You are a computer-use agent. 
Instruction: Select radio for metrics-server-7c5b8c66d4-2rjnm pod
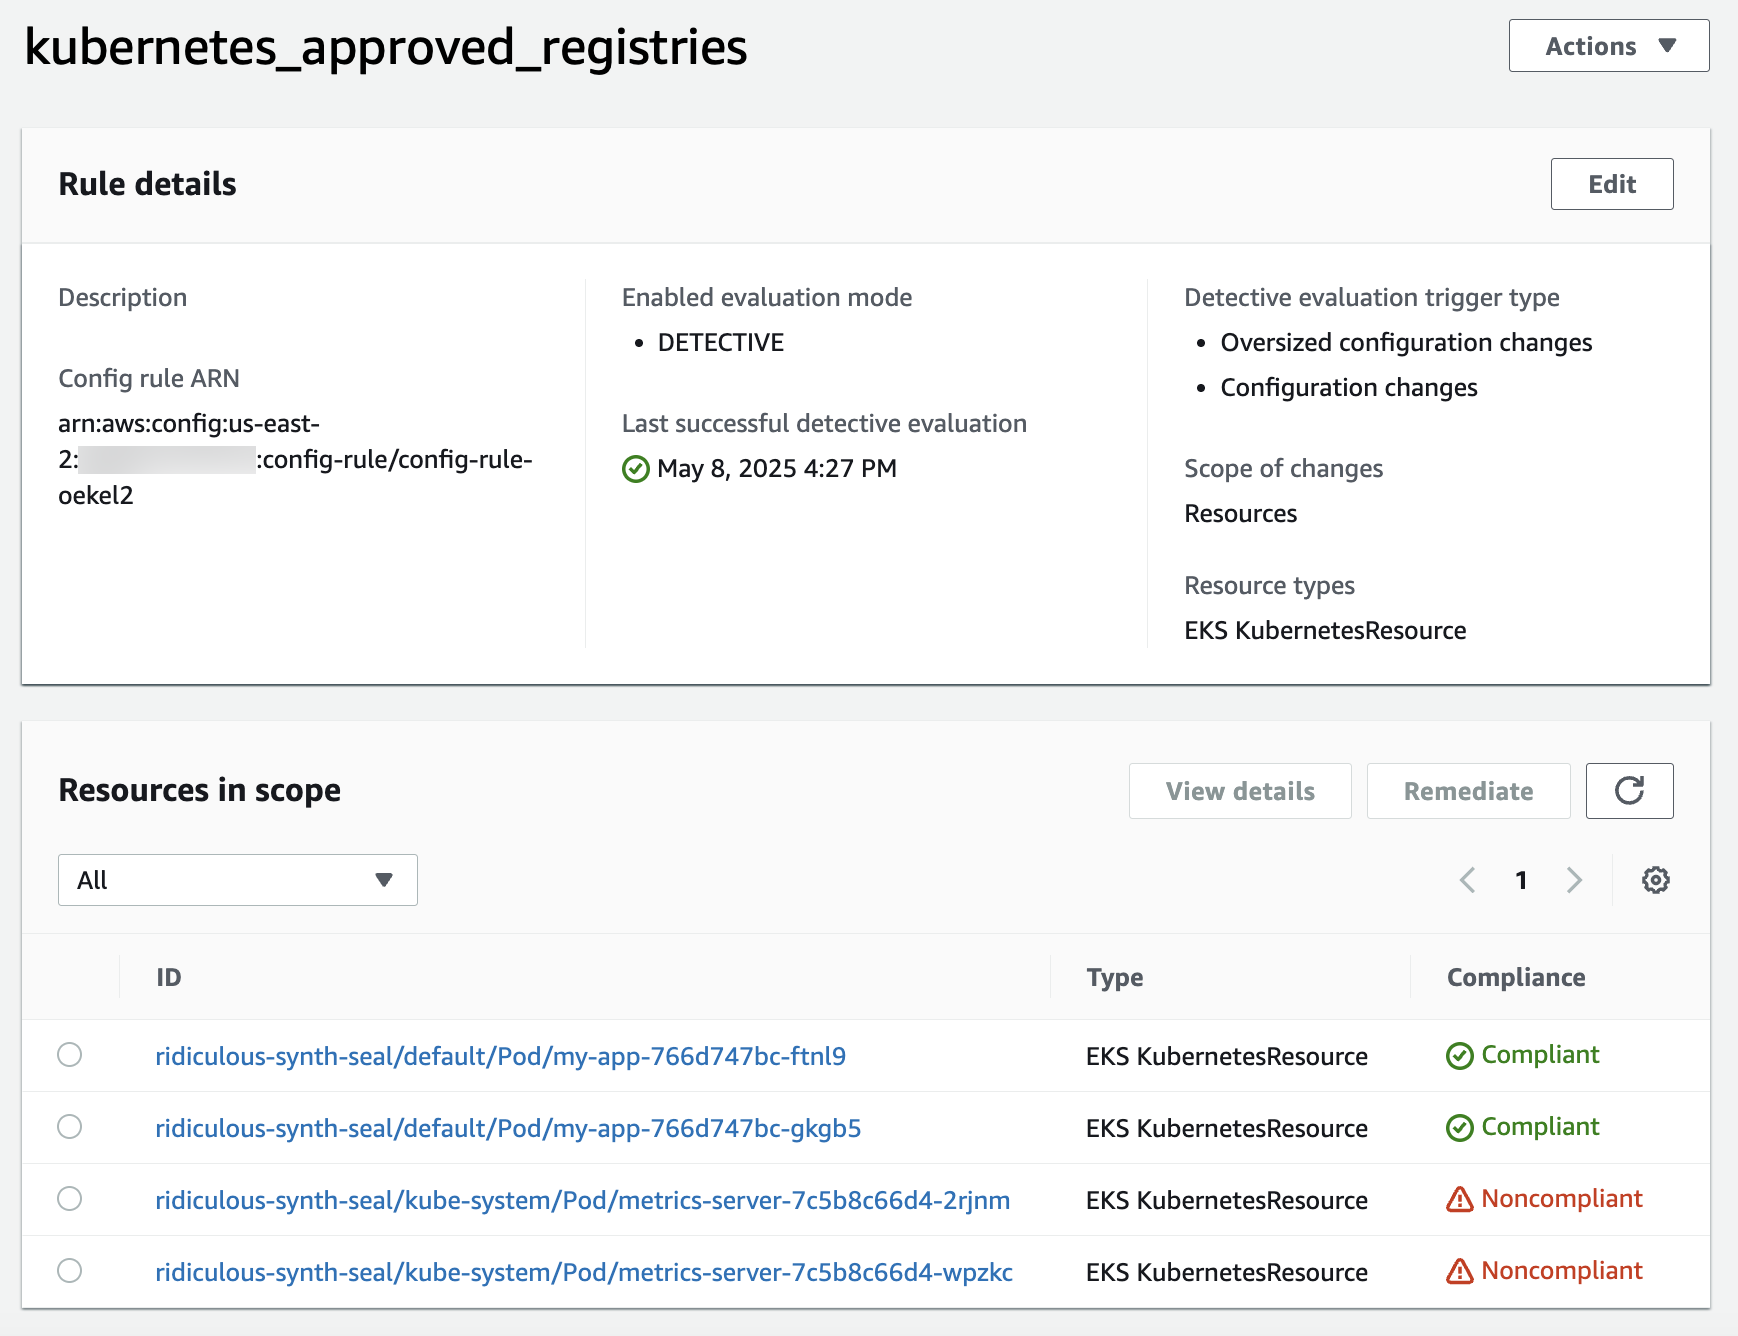pyautogui.click(x=70, y=1199)
